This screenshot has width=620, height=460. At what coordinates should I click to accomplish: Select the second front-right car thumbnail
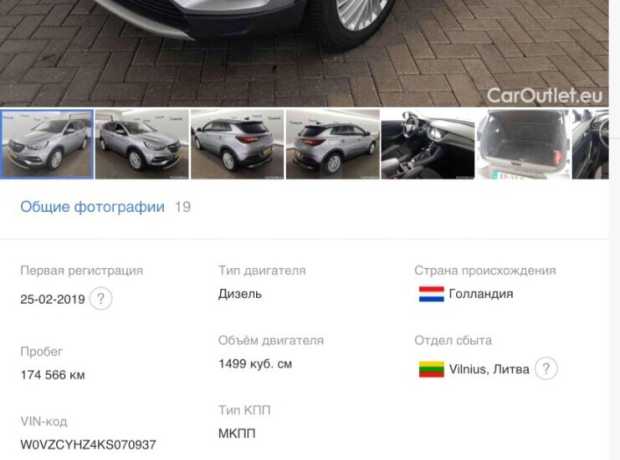142,144
